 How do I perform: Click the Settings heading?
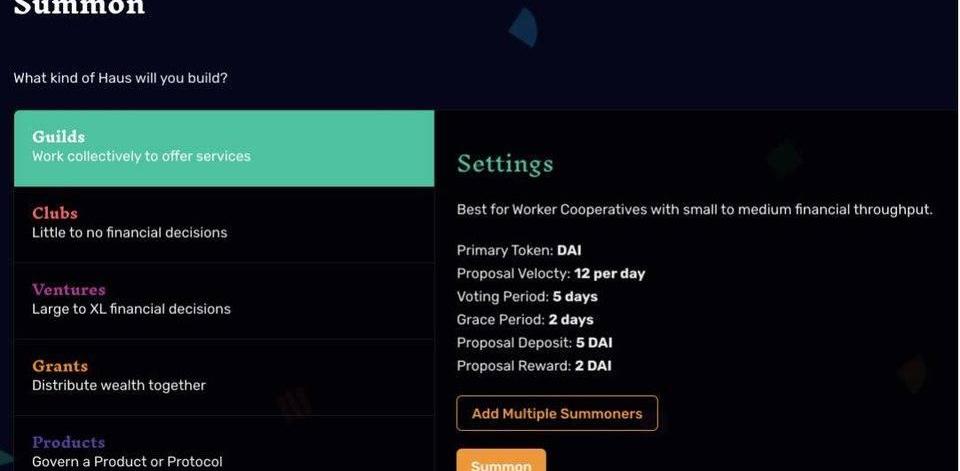[504, 164]
